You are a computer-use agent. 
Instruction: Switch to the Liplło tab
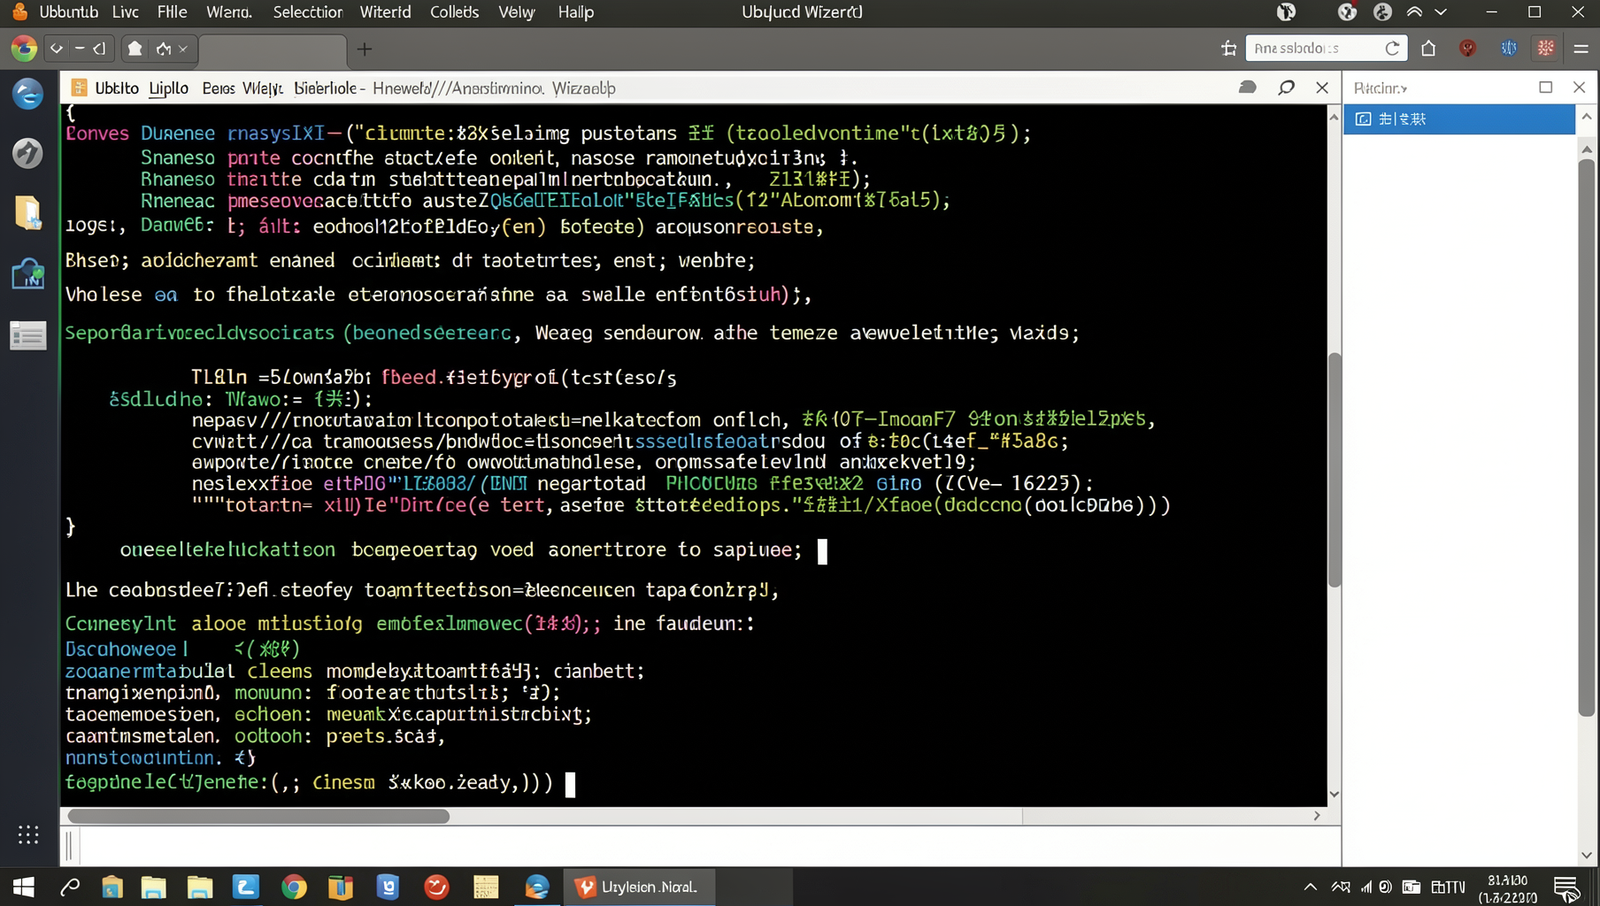pyautogui.click(x=169, y=88)
